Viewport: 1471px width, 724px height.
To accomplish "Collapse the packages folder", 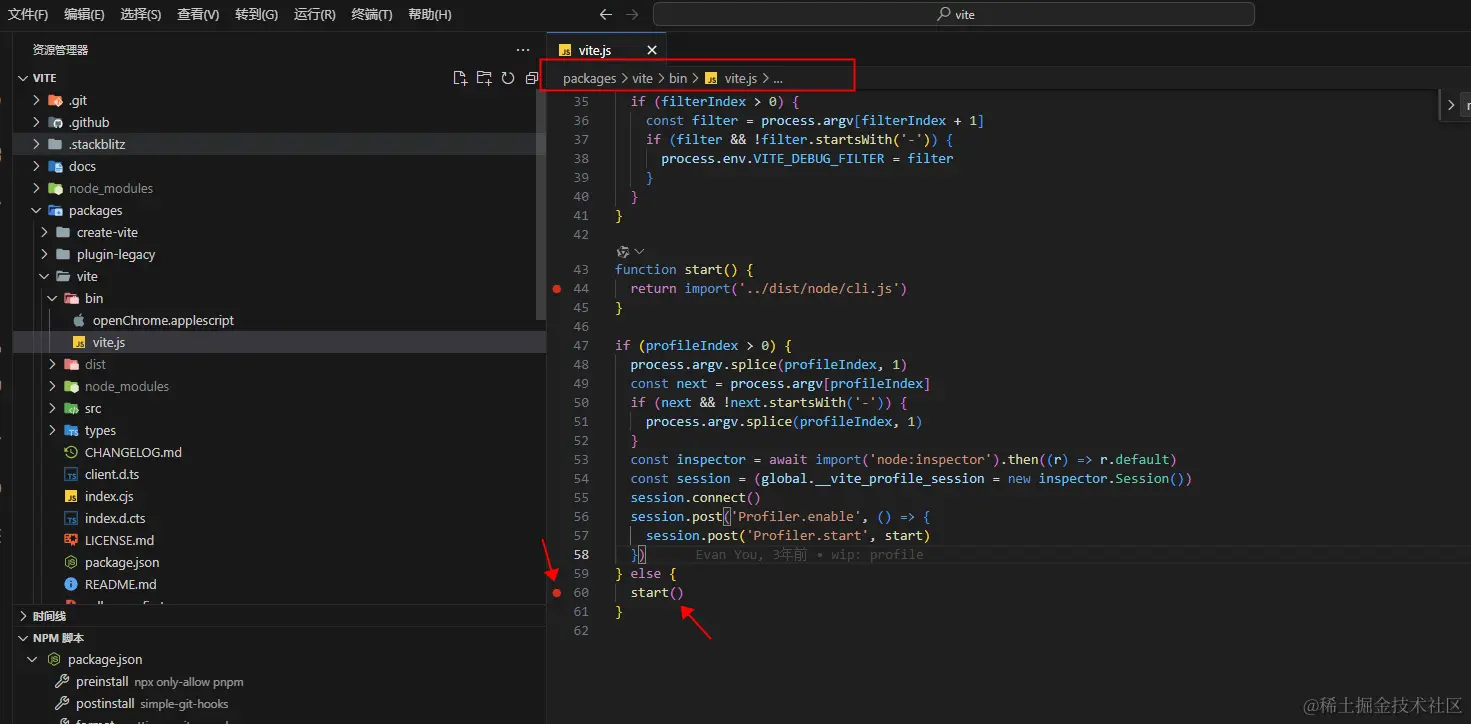I will pyautogui.click(x=37, y=211).
